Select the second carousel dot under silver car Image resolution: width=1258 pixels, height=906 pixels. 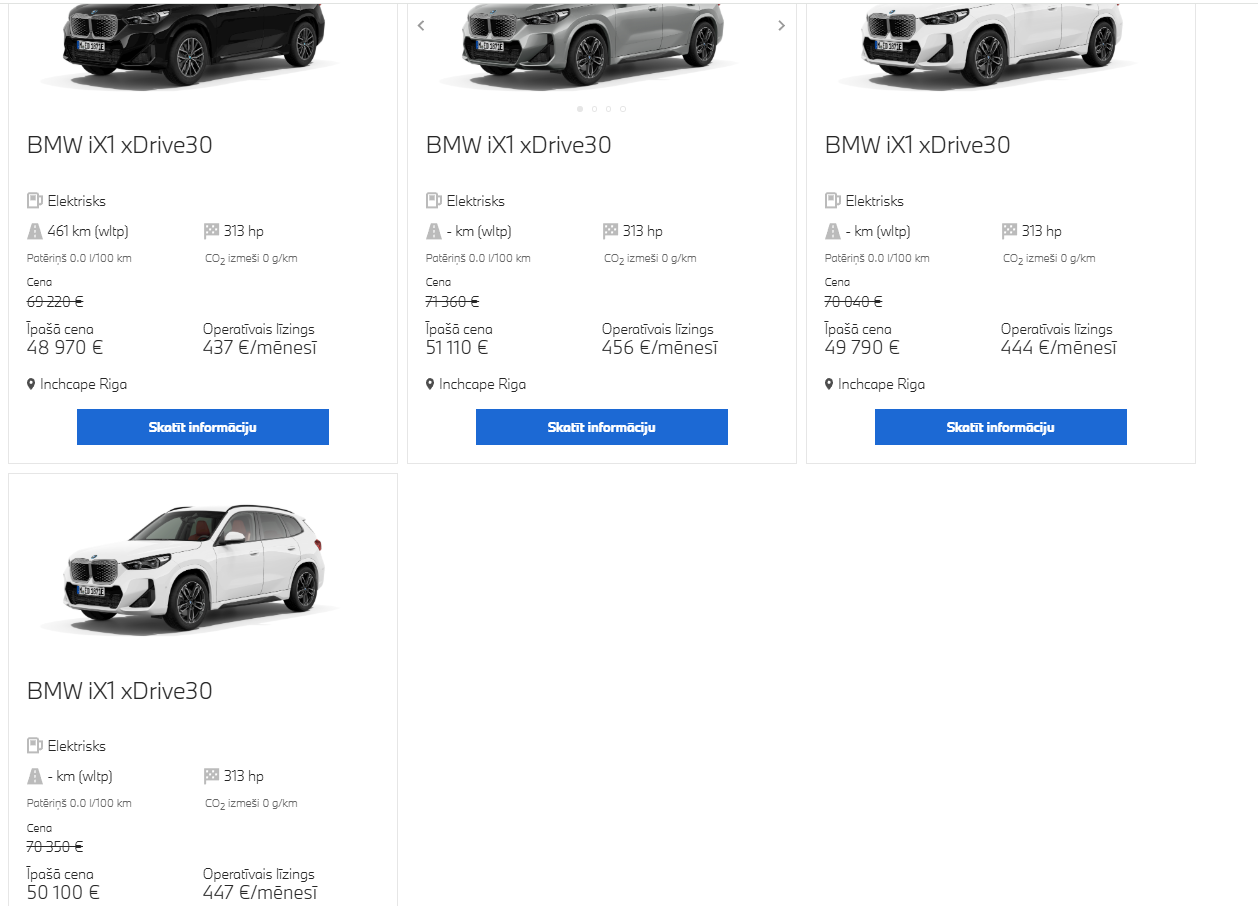tap(594, 108)
